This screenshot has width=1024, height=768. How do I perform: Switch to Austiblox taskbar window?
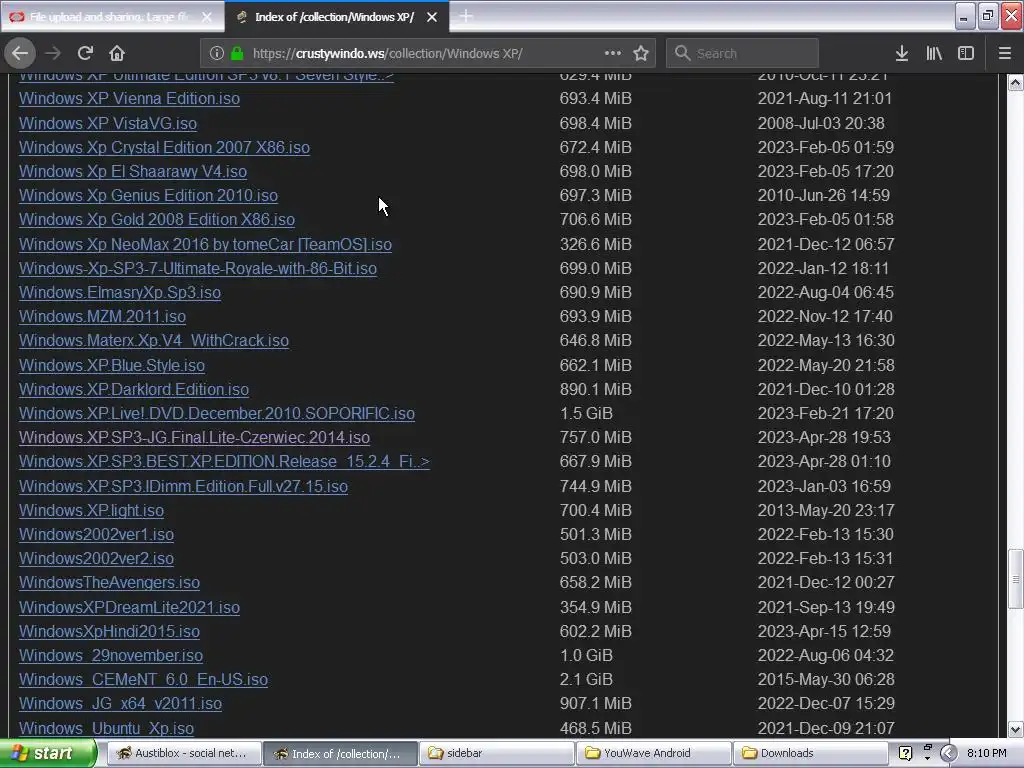point(184,754)
